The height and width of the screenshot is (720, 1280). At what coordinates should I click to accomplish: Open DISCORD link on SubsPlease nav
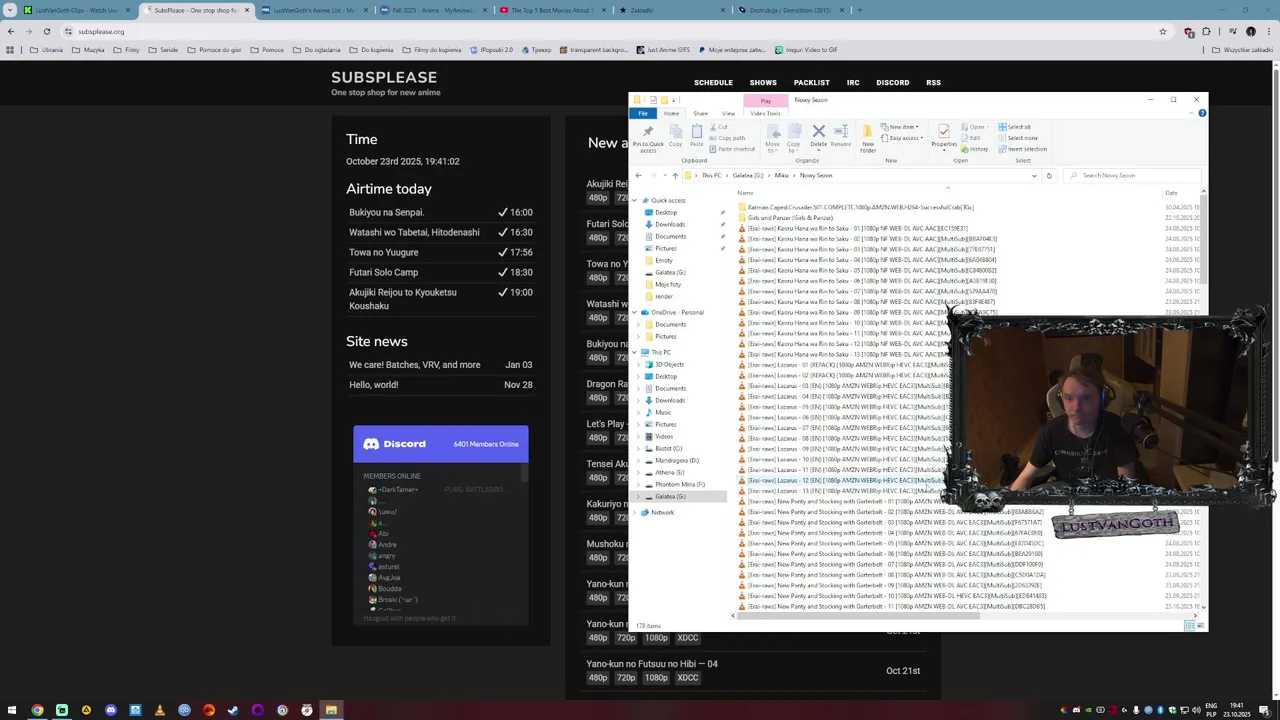point(892,82)
